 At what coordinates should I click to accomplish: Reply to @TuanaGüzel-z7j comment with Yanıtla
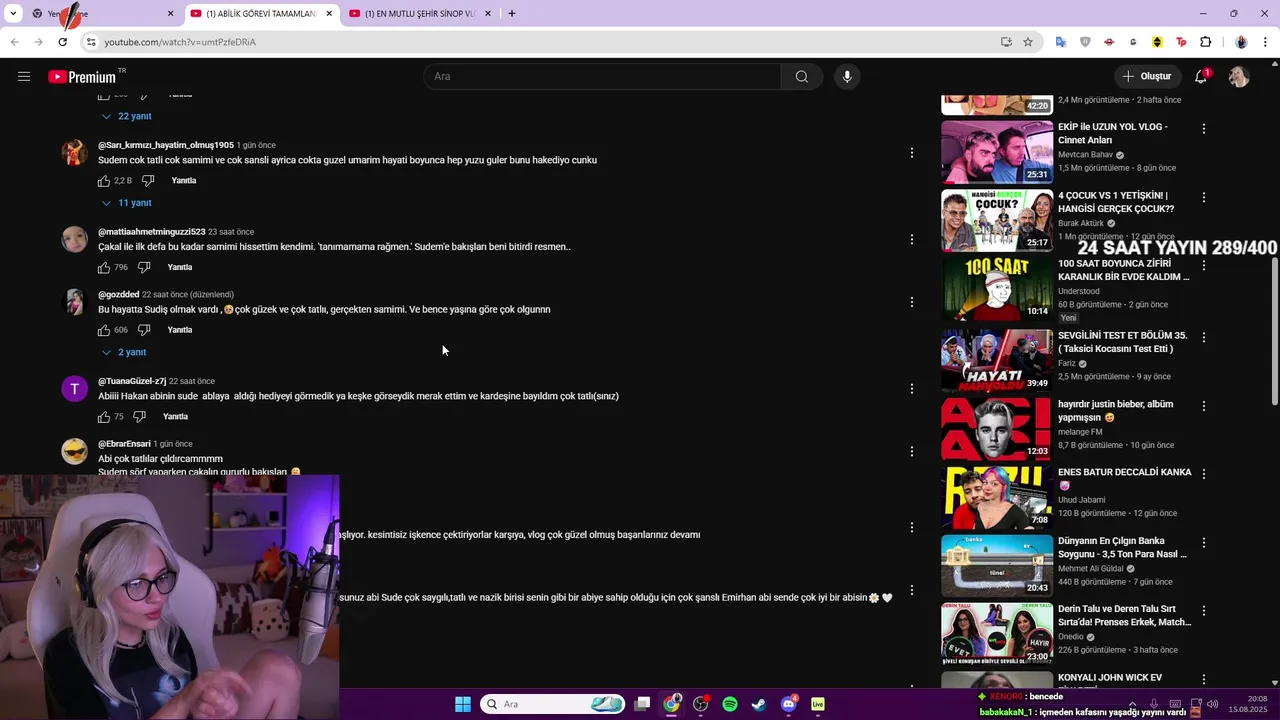click(175, 417)
